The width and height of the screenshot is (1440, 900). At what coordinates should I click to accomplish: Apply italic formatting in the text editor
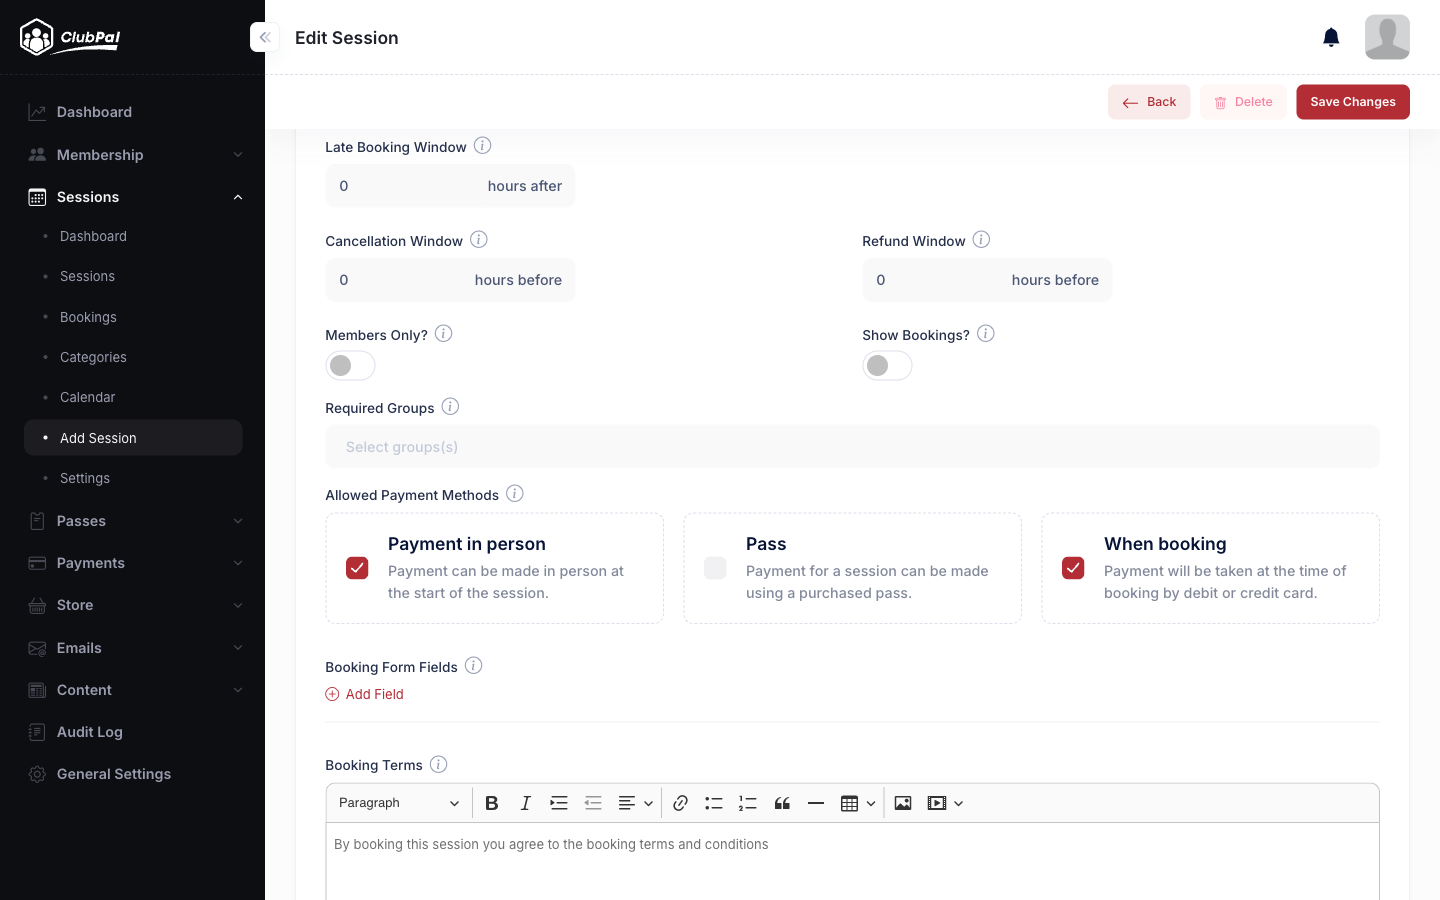tap(525, 803)
